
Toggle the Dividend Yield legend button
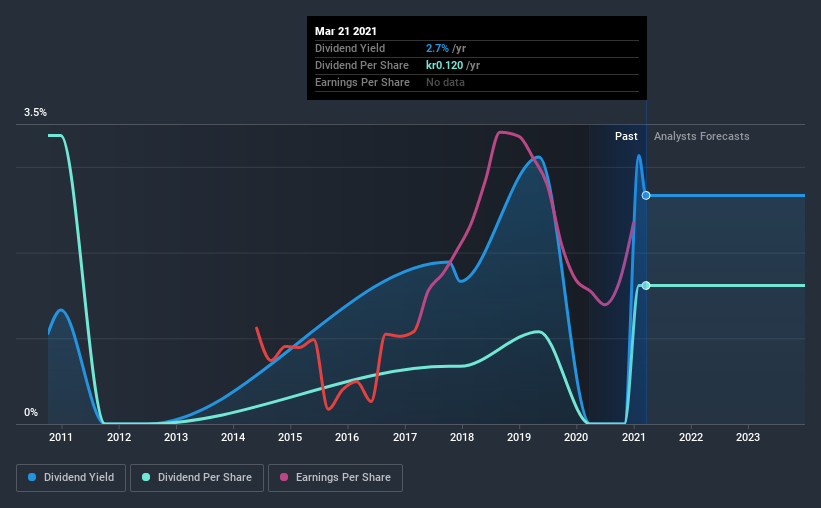pyautogui.click(x=71, y=478)
